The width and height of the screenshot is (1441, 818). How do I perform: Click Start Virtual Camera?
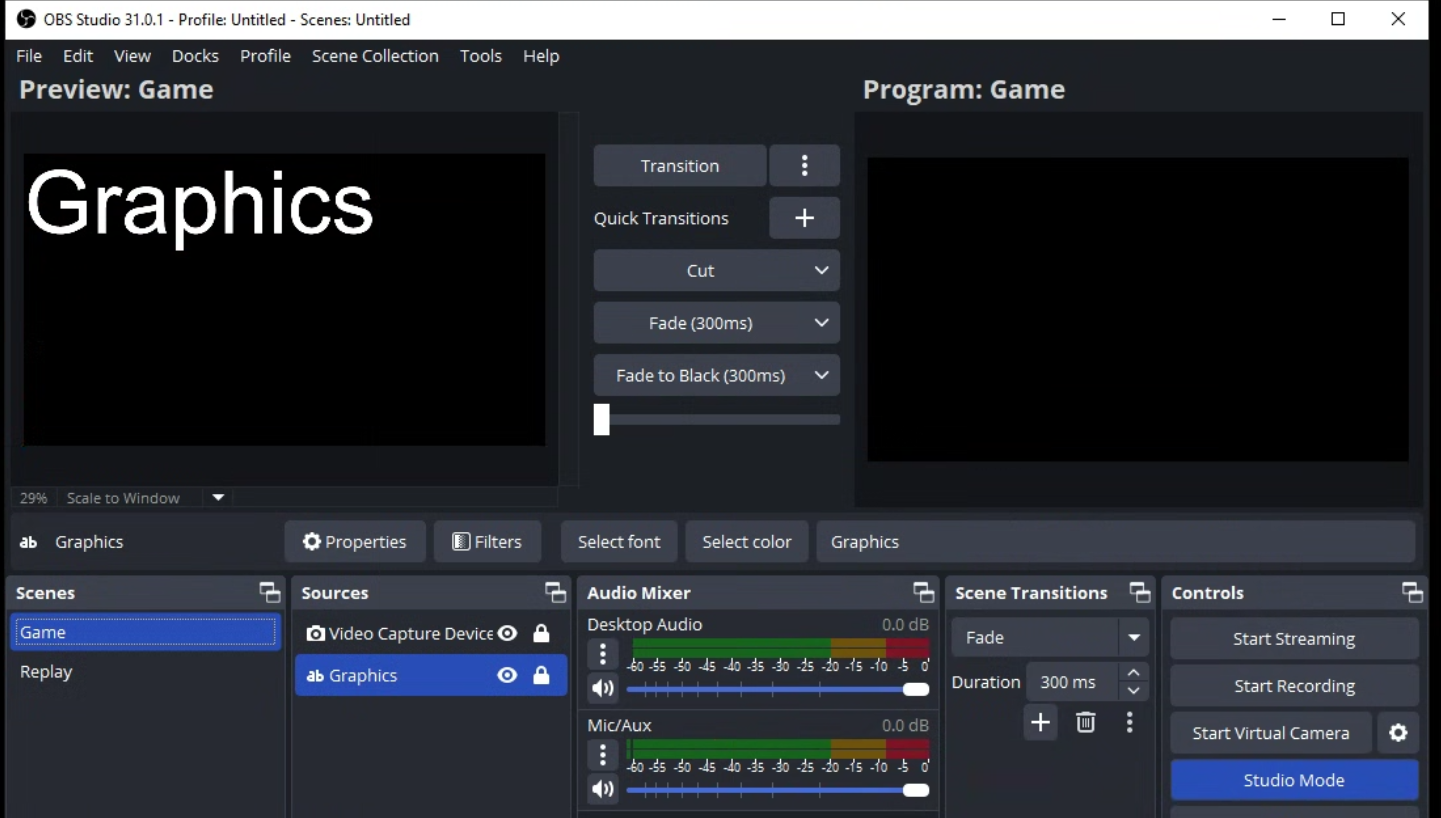coord(1270,733)
